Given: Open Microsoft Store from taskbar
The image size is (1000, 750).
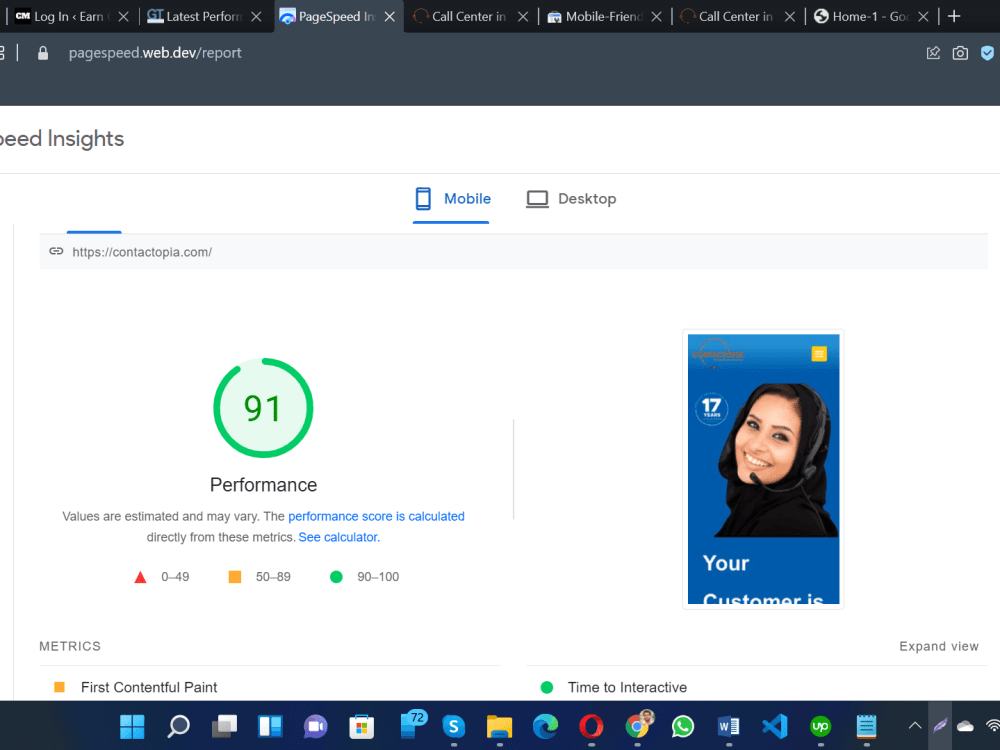Looking at the screenshot, I should [362, 726].
